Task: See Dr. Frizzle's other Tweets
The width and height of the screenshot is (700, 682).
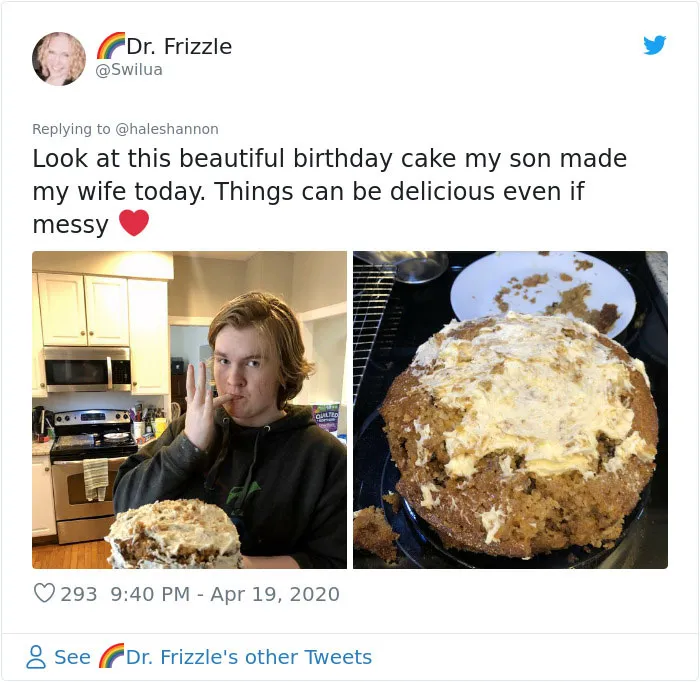Action: click(x=213, y=657)
